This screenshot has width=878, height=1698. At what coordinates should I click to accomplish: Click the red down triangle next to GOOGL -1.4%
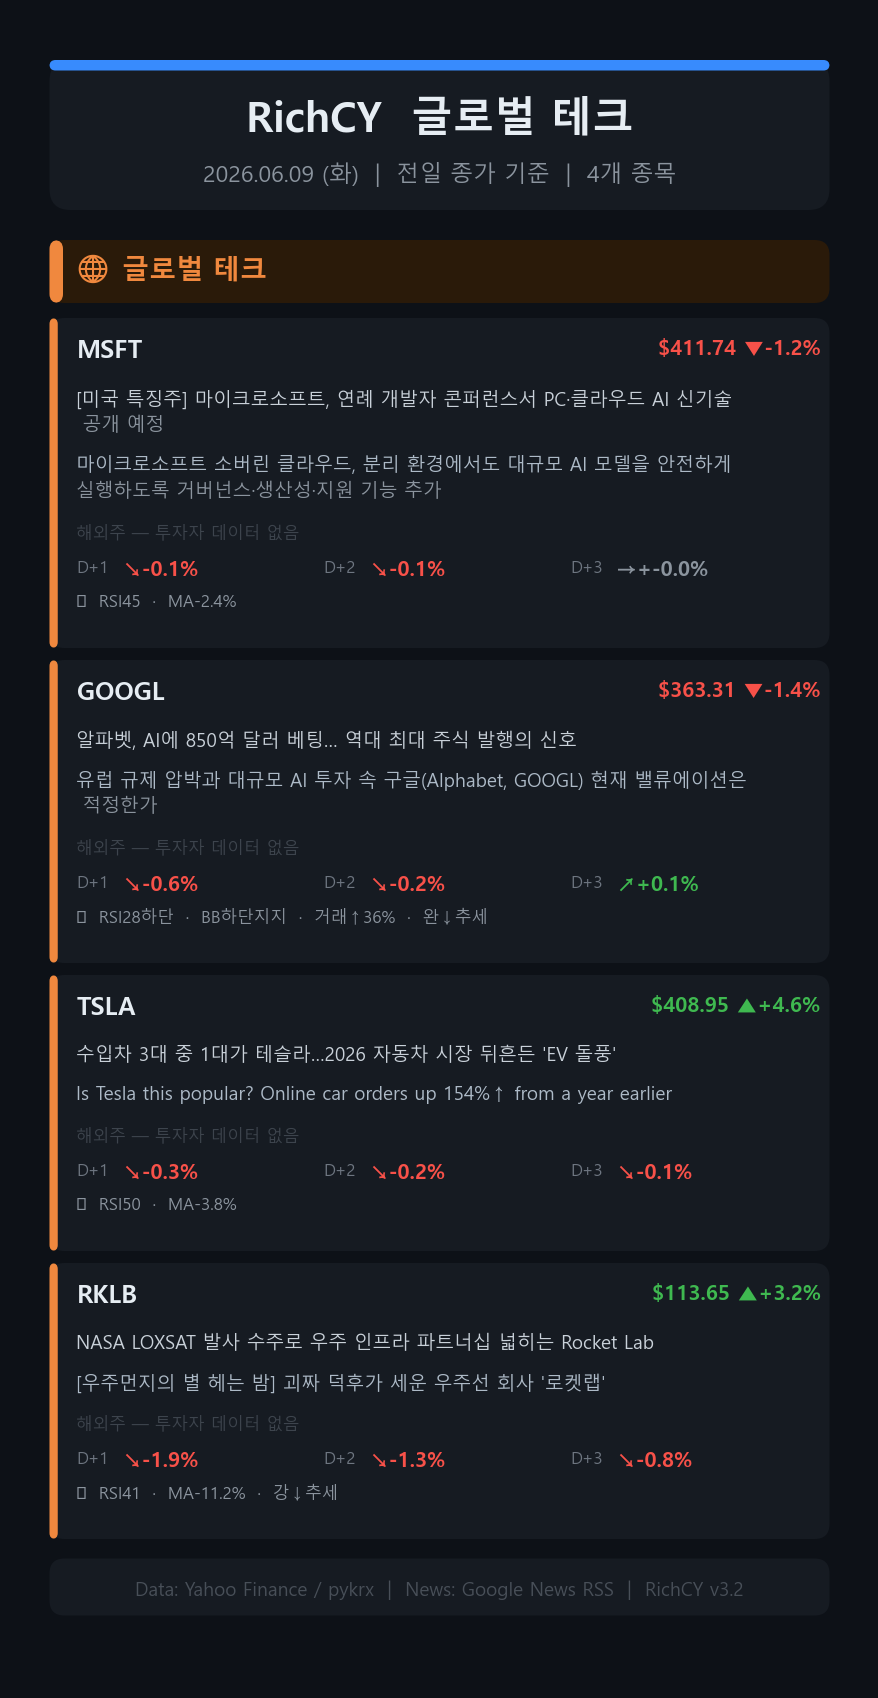tap(754, 691)
